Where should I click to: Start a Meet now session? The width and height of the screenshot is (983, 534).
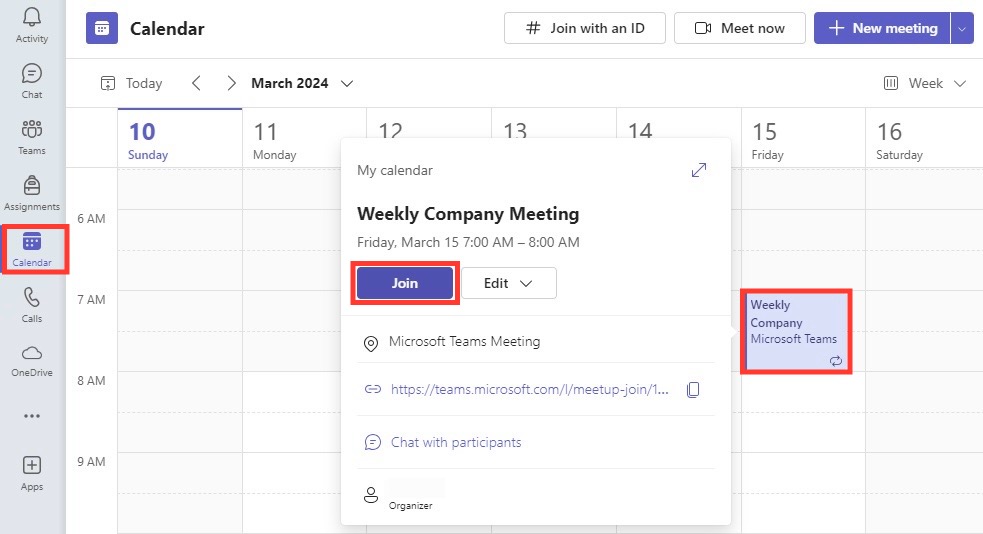click(739, 28)
